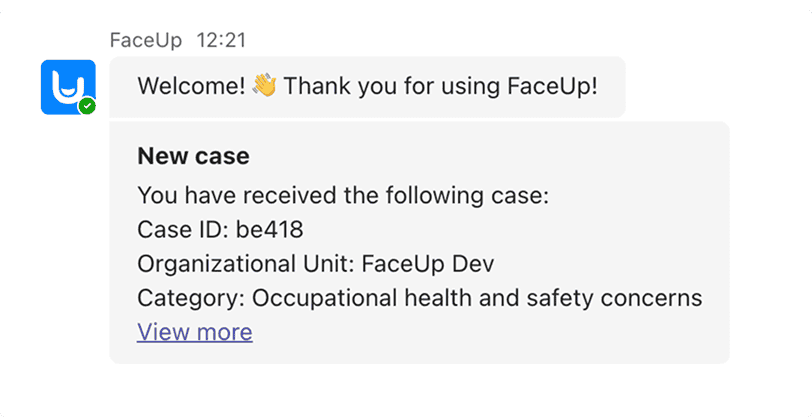
Task: Click the FaceUp sender name
Action: click(x=147, y=41)
